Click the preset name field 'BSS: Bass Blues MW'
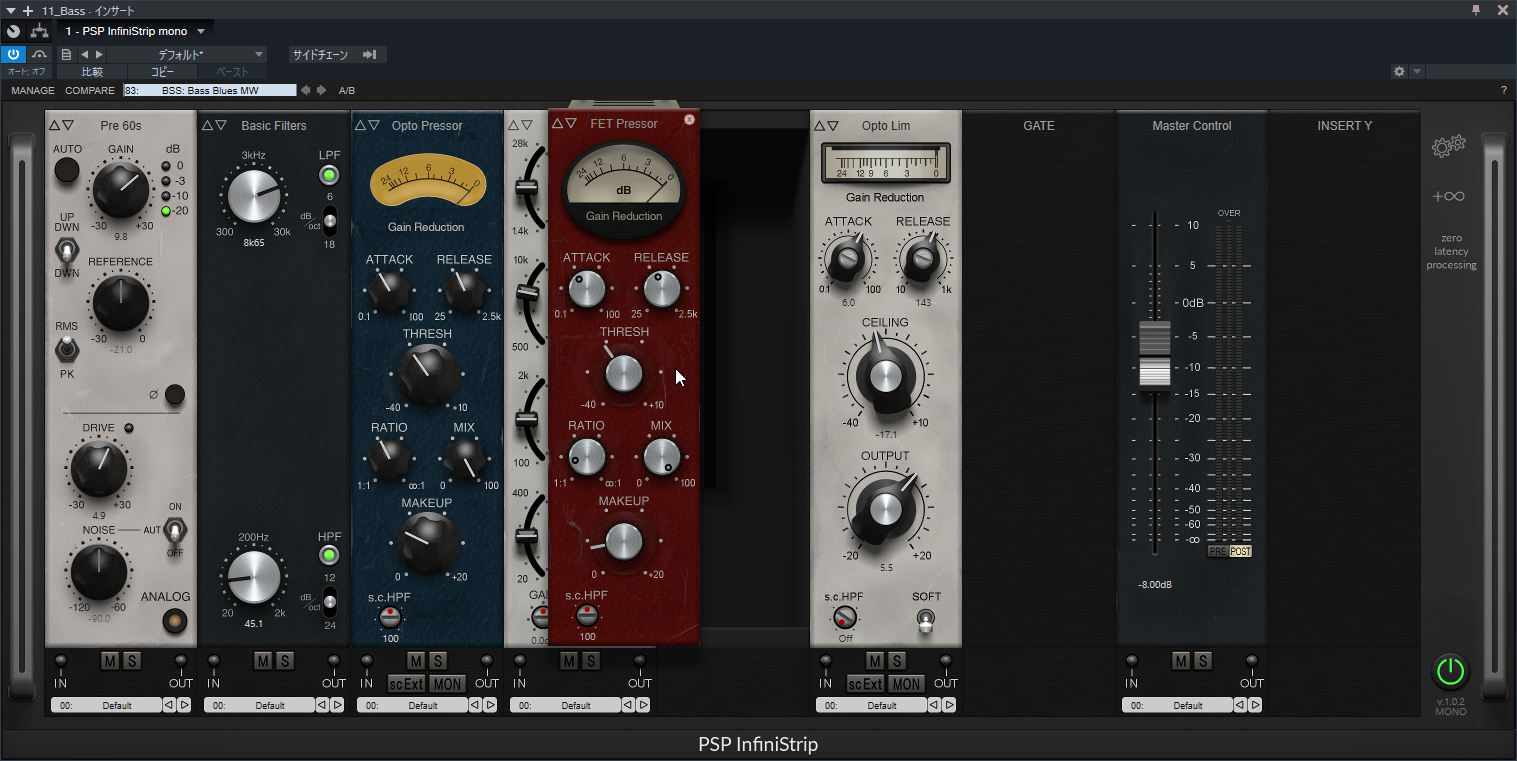The image size is (1517, 761). tap(210, 90)
